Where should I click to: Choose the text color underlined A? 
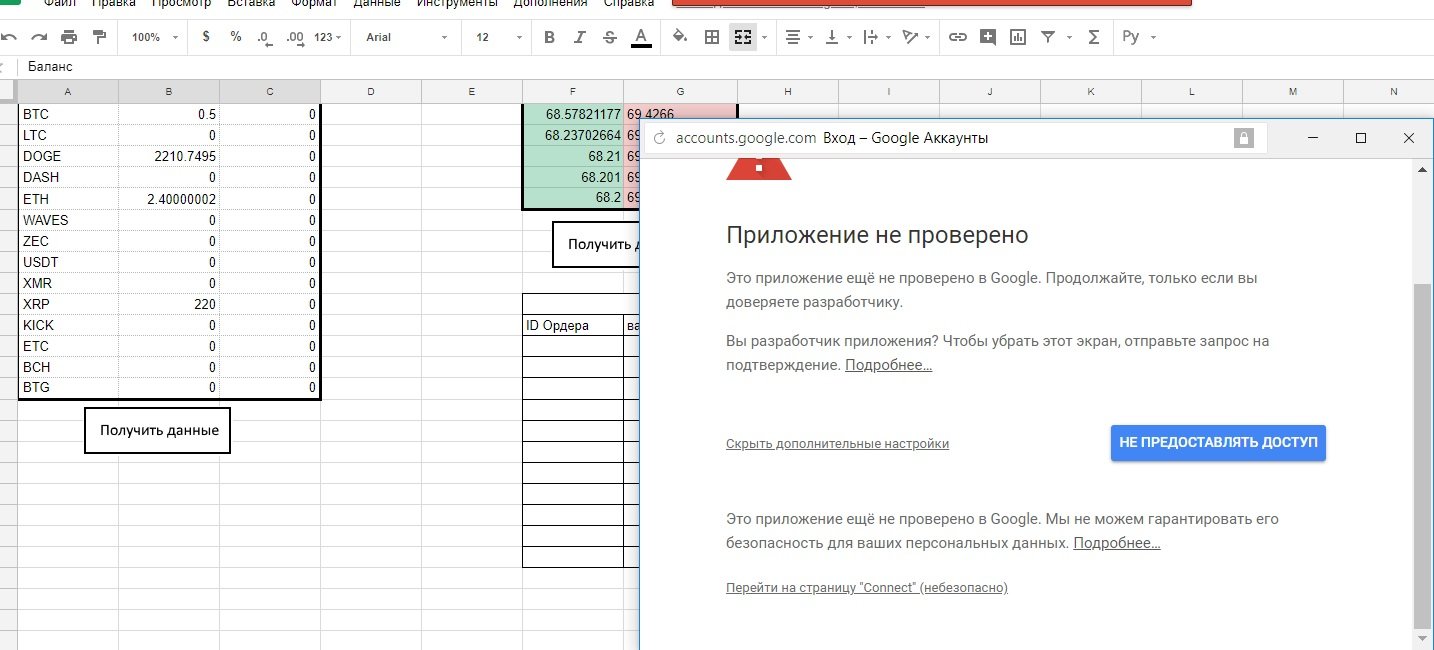coord(641,37)
